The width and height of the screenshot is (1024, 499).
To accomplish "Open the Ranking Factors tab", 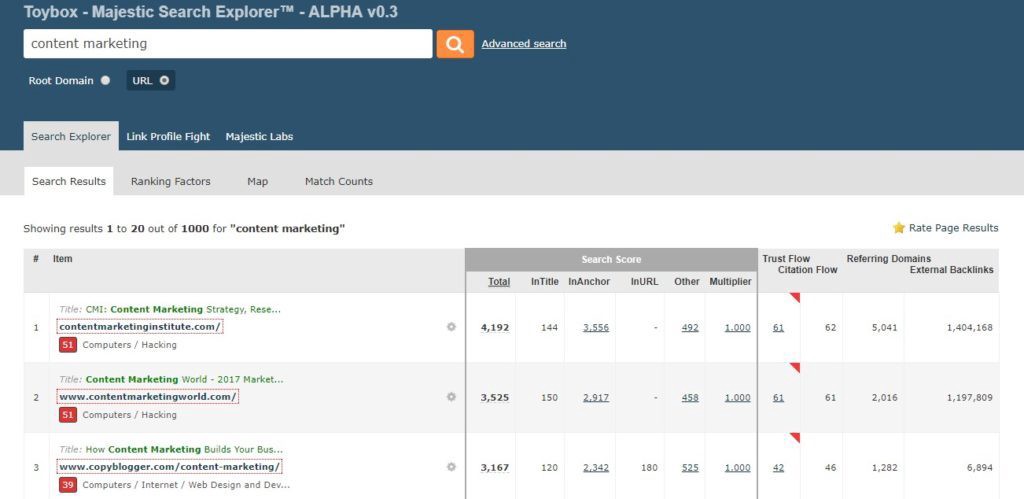I will pyautogui.click(x=170, y=182).
